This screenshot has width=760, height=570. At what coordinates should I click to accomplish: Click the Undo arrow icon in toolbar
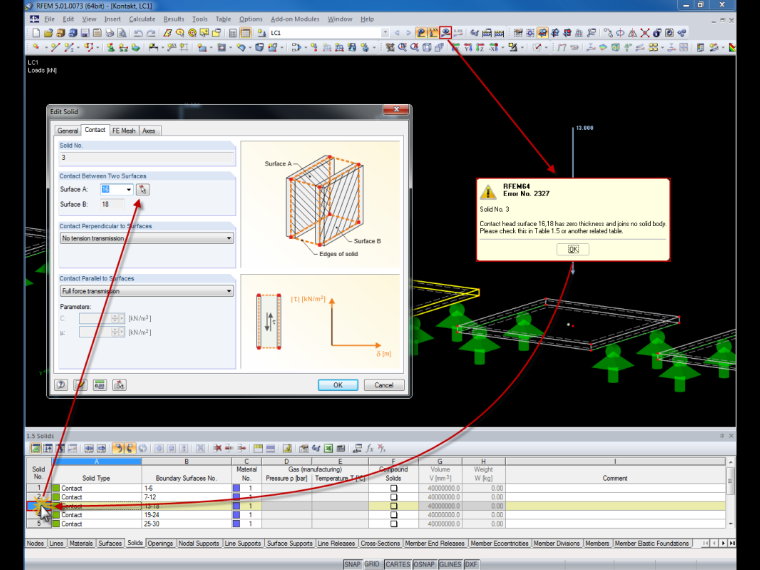pos(138,33)
